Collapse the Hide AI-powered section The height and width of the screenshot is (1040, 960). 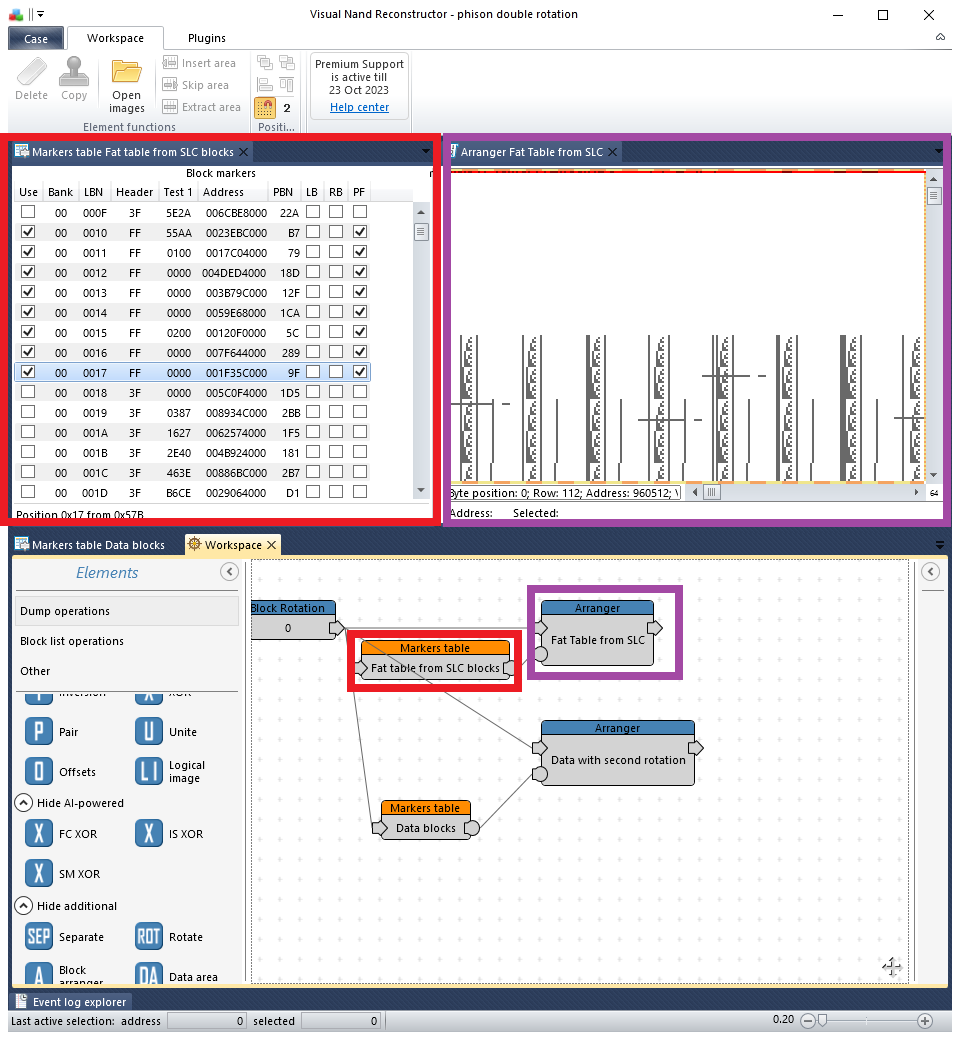coord(23,803)
